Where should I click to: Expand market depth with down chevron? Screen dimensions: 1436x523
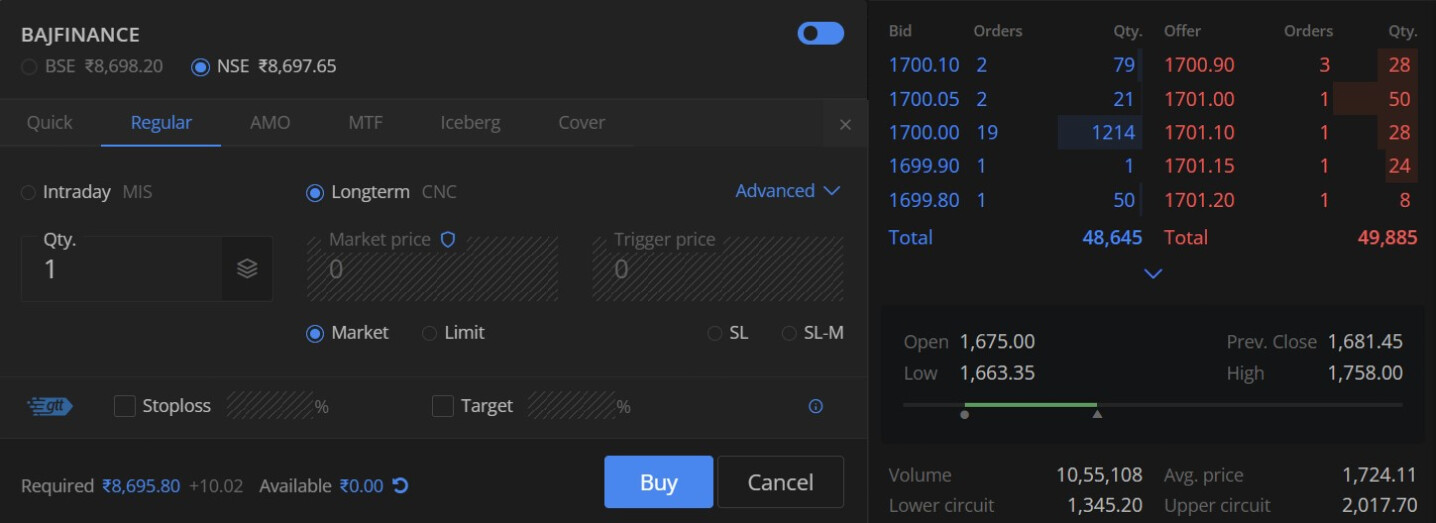click(1153, 273)
